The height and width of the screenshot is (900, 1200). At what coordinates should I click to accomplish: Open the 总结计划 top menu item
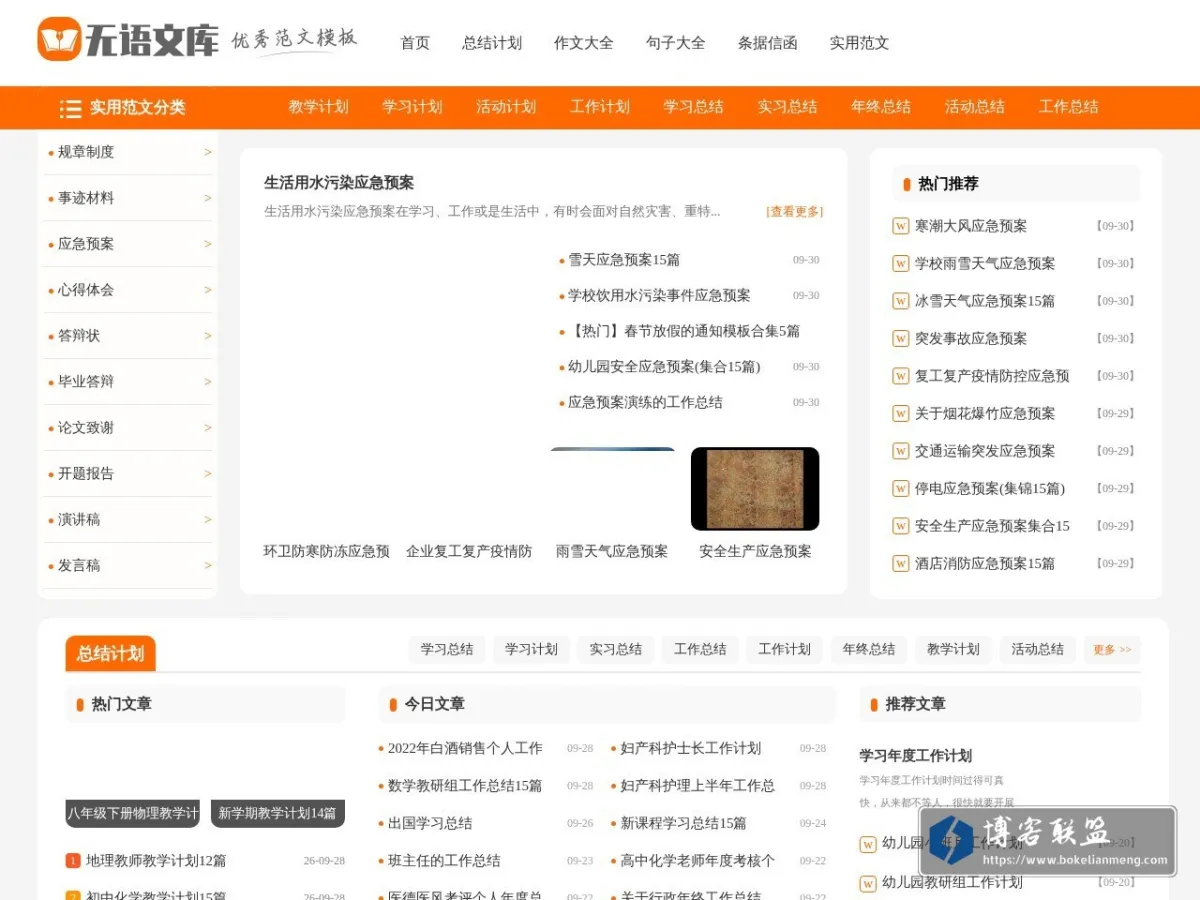coord(492,43)
